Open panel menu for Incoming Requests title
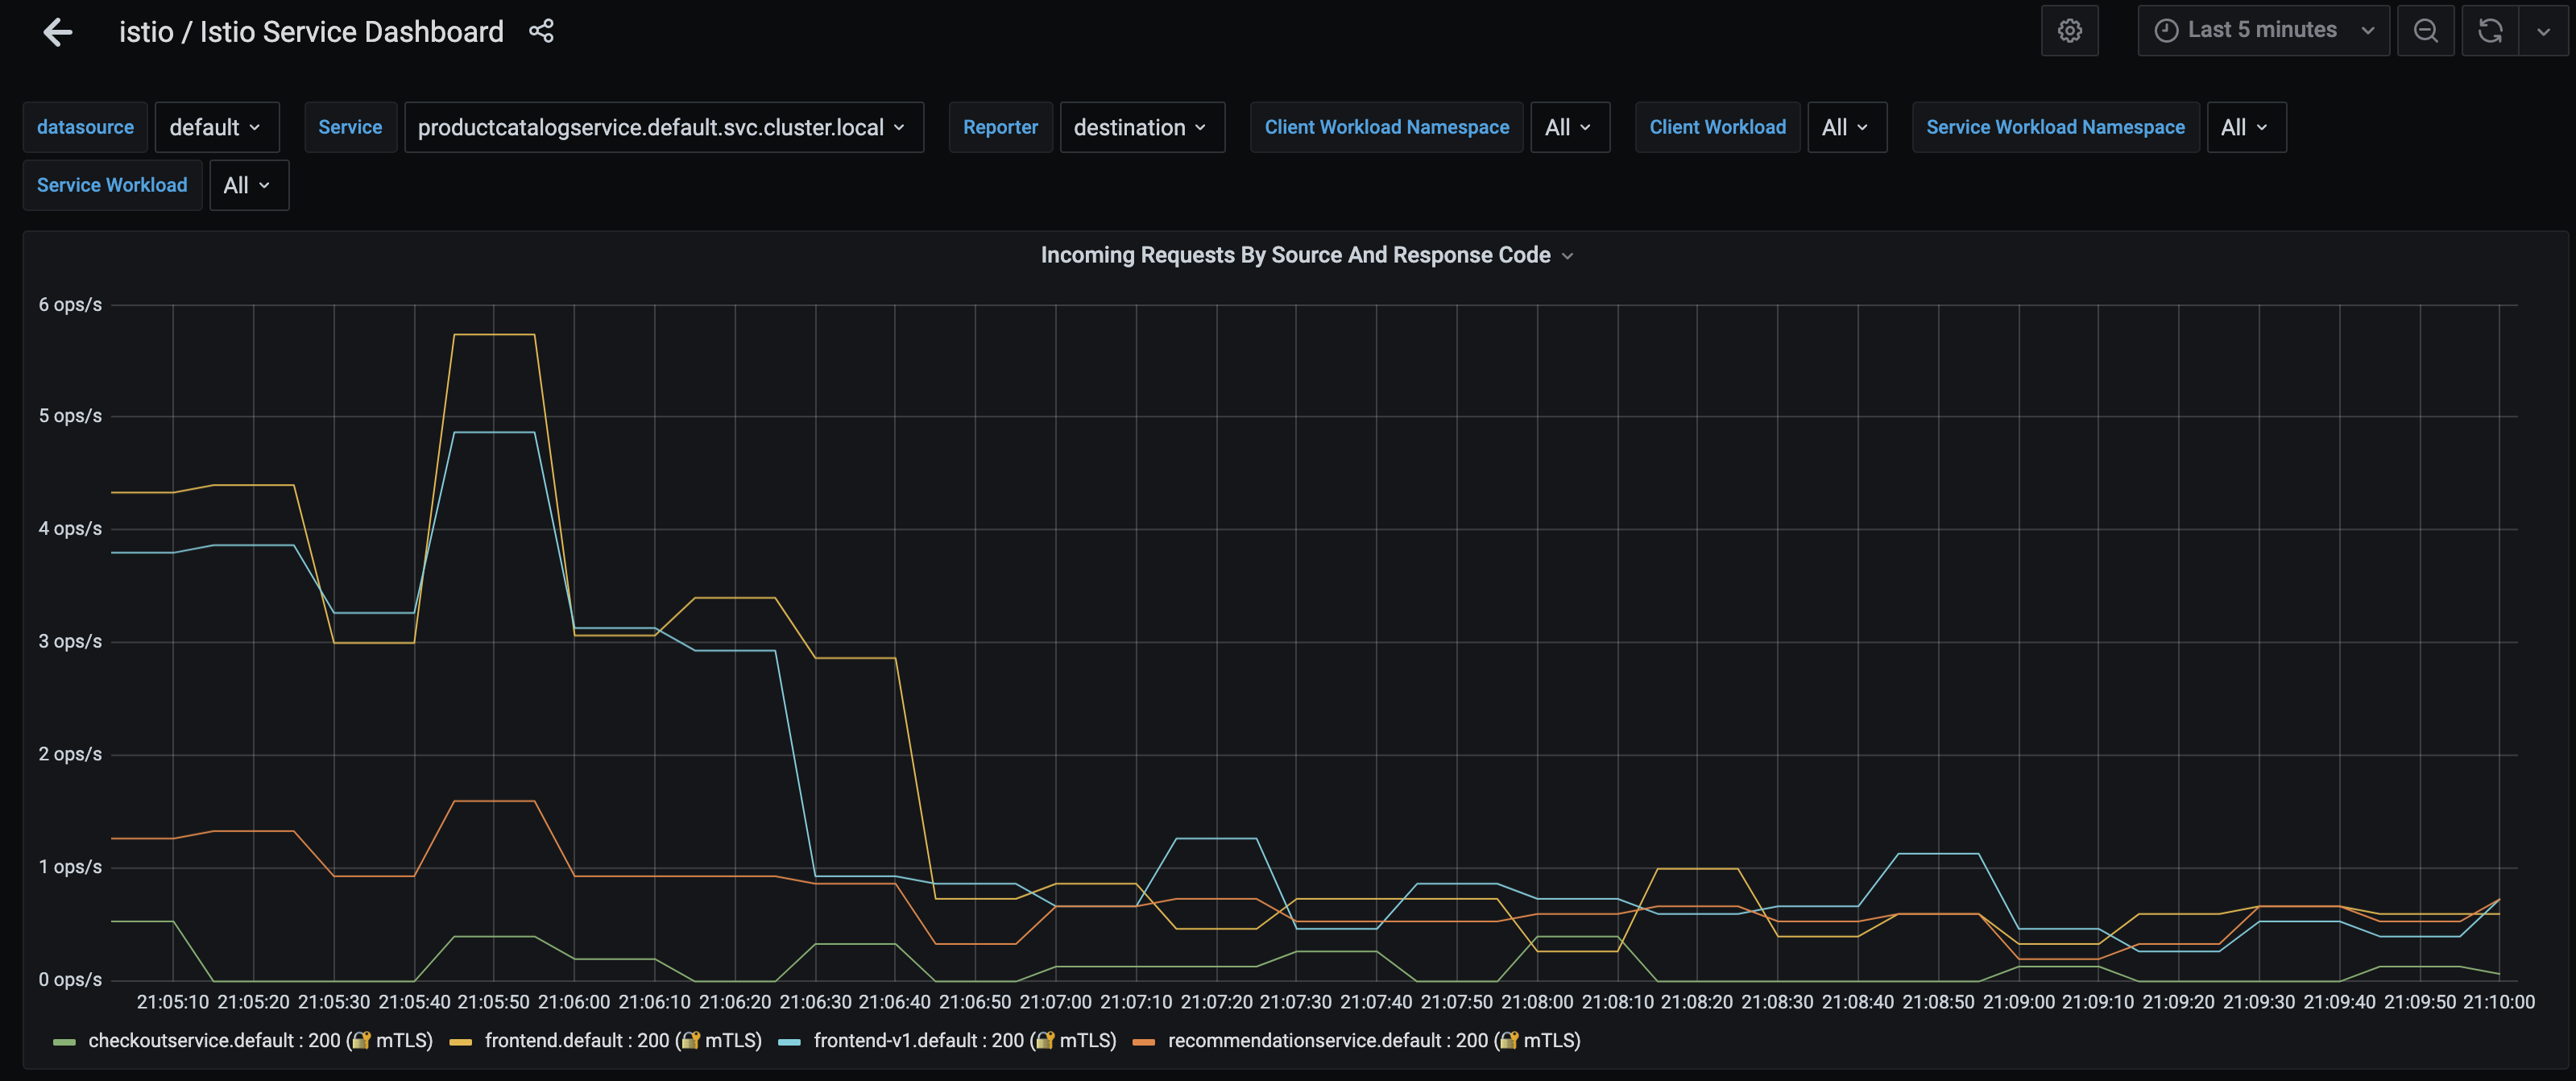 (1567, 256)
